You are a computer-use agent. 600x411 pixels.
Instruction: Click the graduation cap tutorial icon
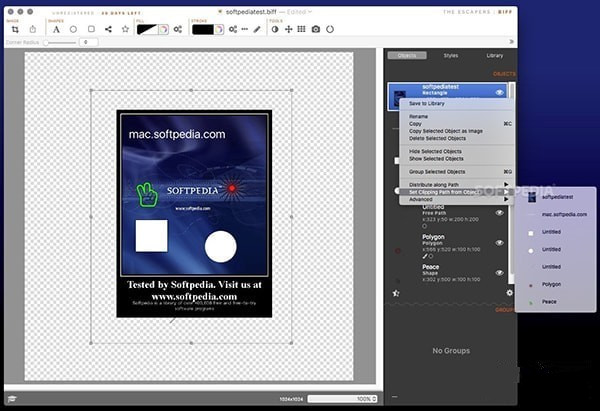(x=12, y=399)
